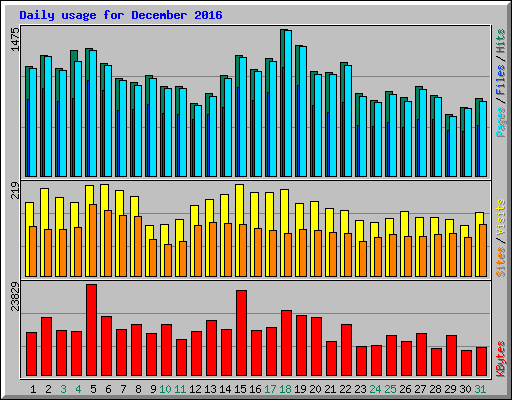Click day 29 on the date axis
The height and width of the screenshot is (400, 512).
click(450, 389)
